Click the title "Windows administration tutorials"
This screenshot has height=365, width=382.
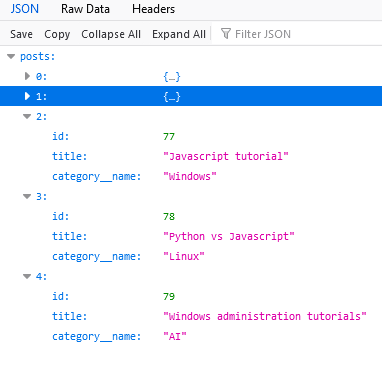click(x=265, y=316)
